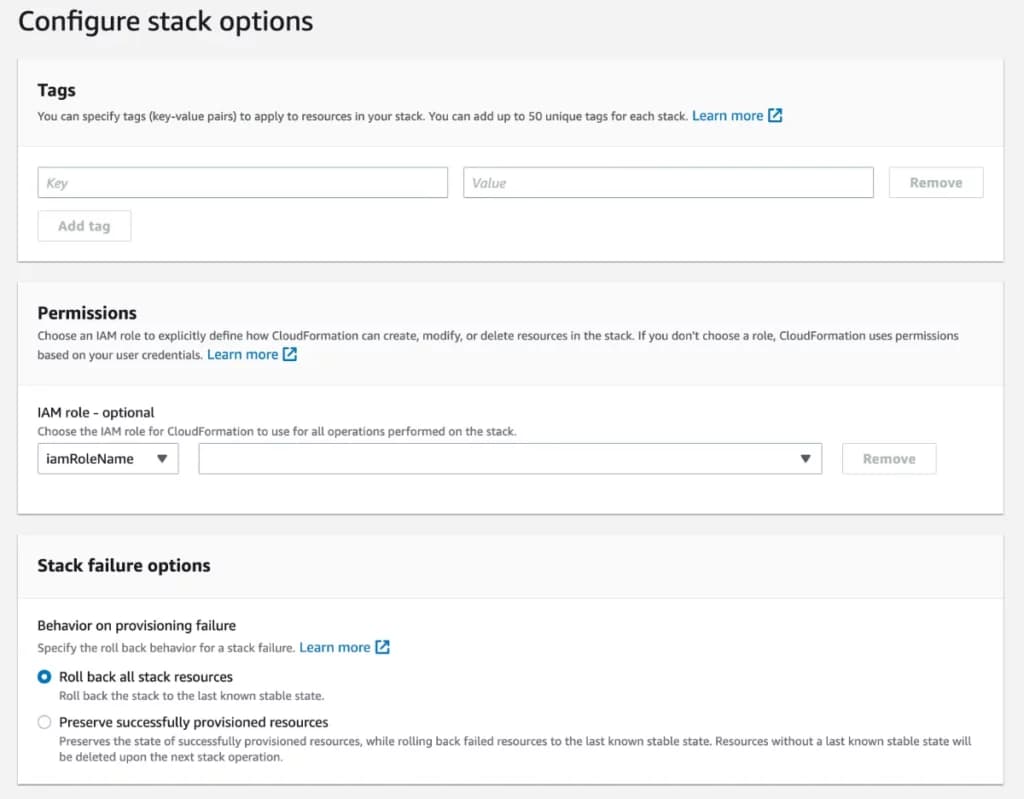1024x799 pixels.
Task: Select Preserve successfully provisioned resources radio button
Action: pos(44,722)
